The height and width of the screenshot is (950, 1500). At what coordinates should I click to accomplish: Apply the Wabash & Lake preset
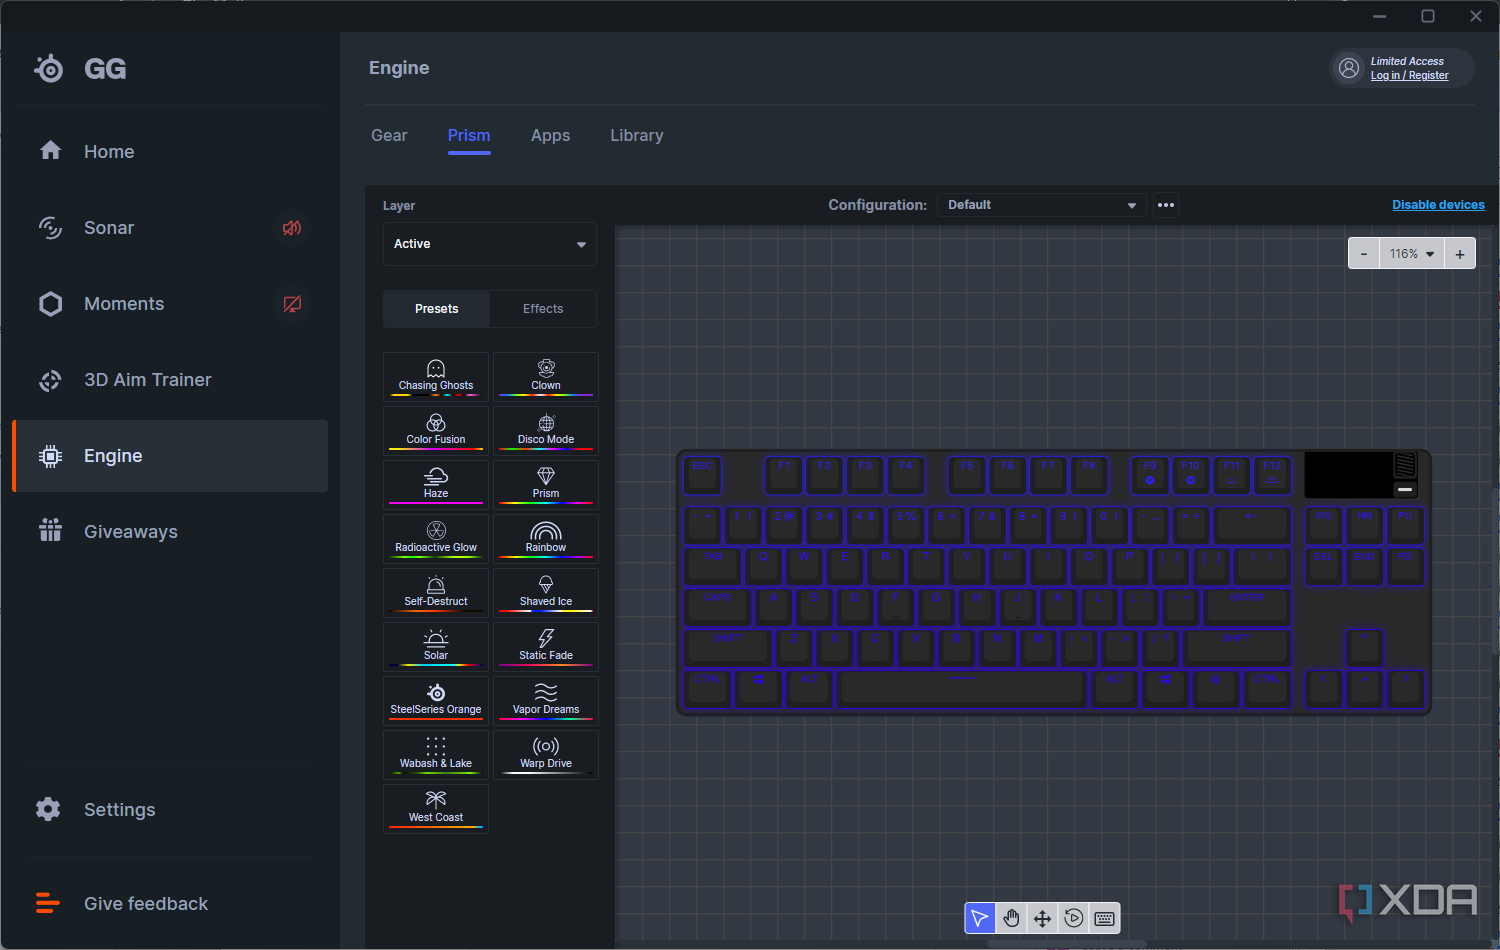coord(436,754)
